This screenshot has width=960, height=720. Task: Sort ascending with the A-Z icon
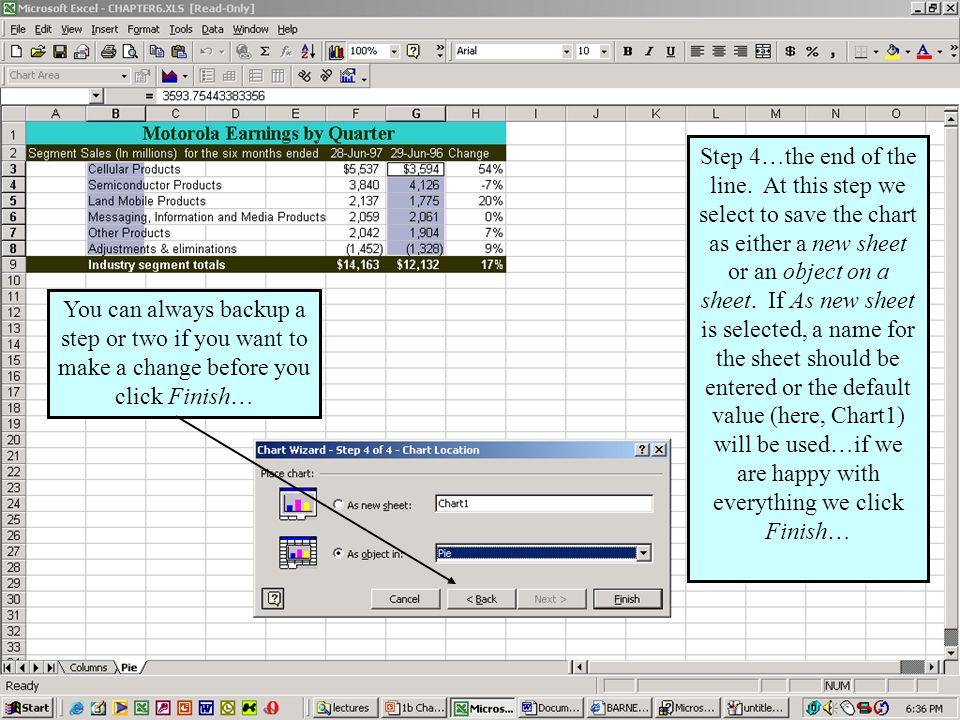pyautogui.click(x=308, y=51)
